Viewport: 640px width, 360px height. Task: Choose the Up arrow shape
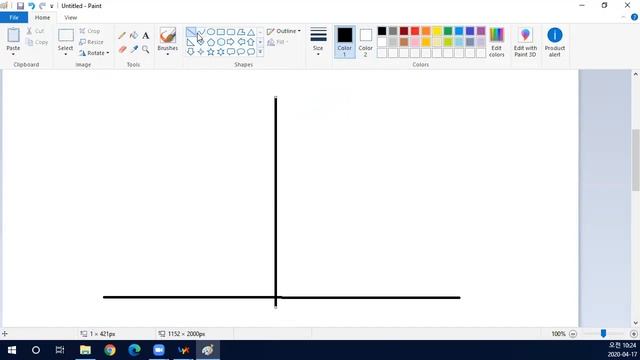[251, 42]
